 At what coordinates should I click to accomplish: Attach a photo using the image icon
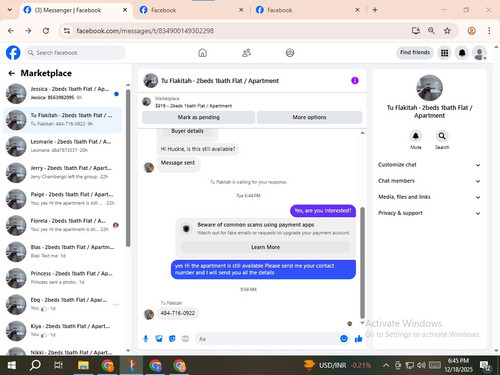pyautogui.click(x=159, y=339)
